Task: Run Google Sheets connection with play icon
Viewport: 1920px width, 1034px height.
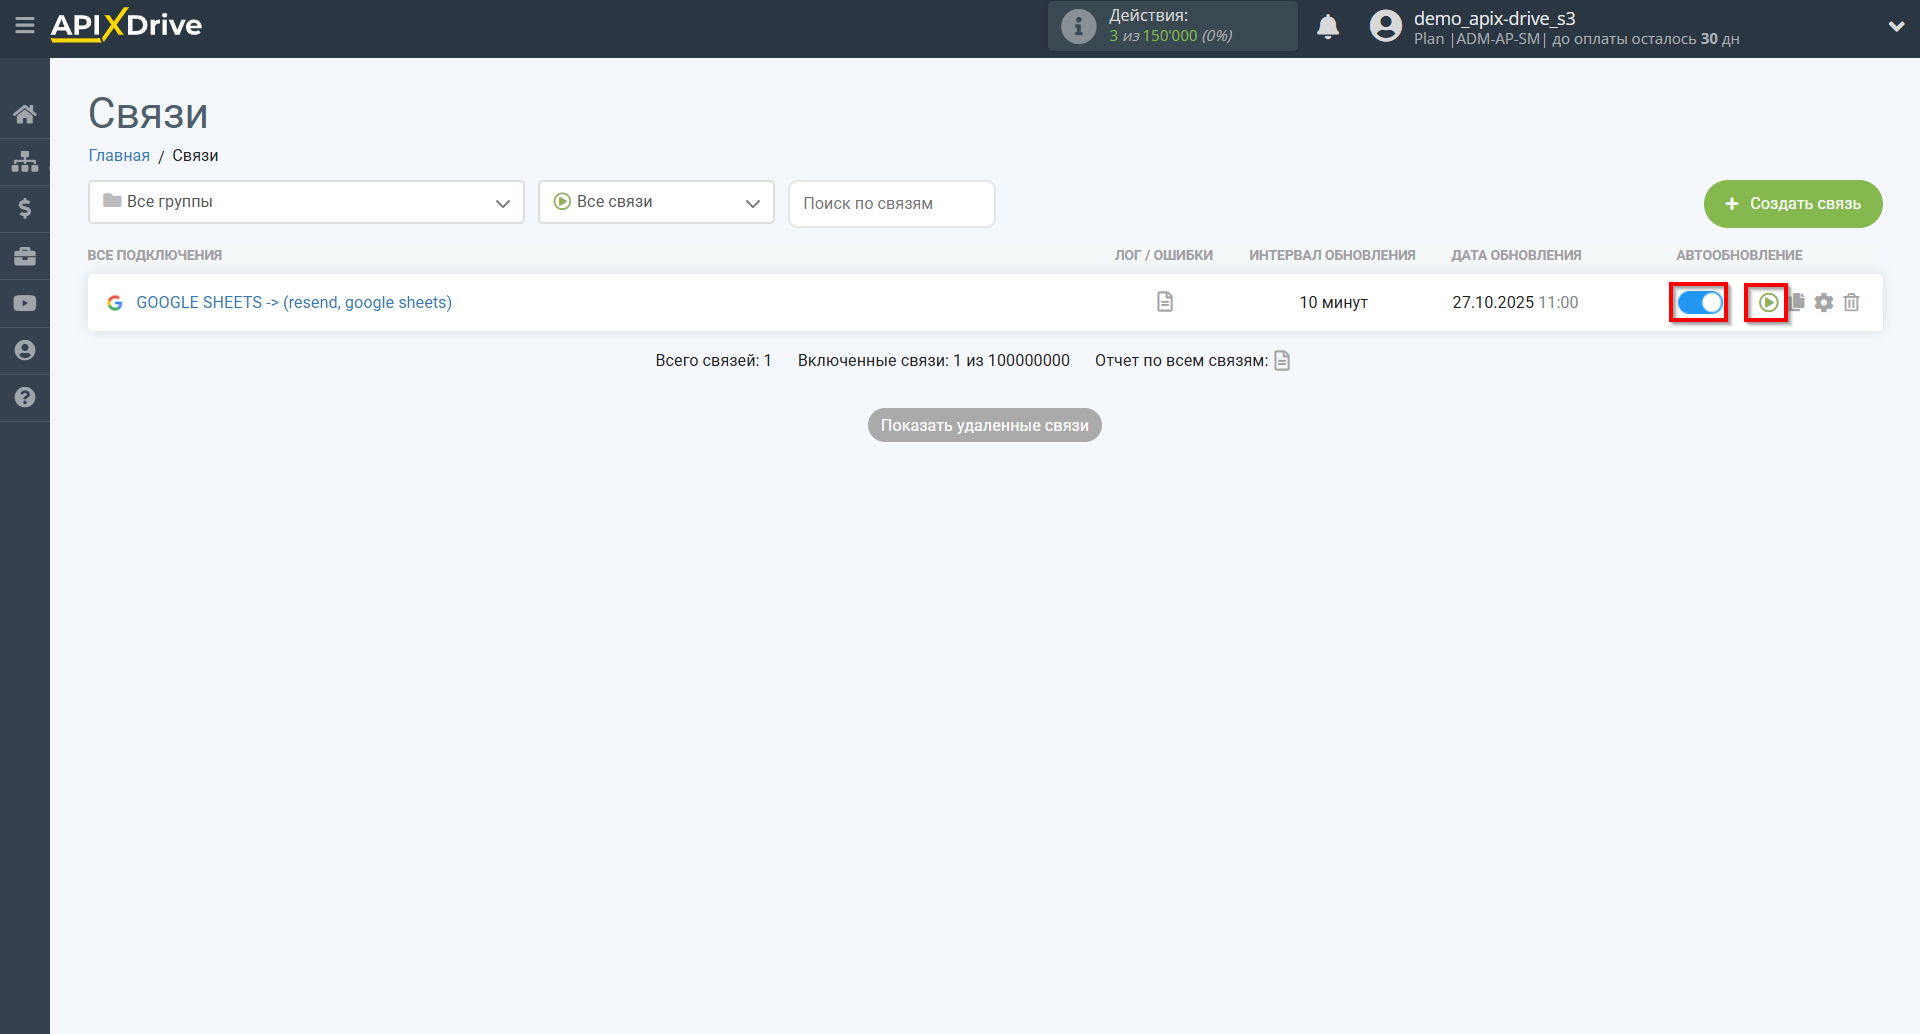Action: pos(1768,302)
